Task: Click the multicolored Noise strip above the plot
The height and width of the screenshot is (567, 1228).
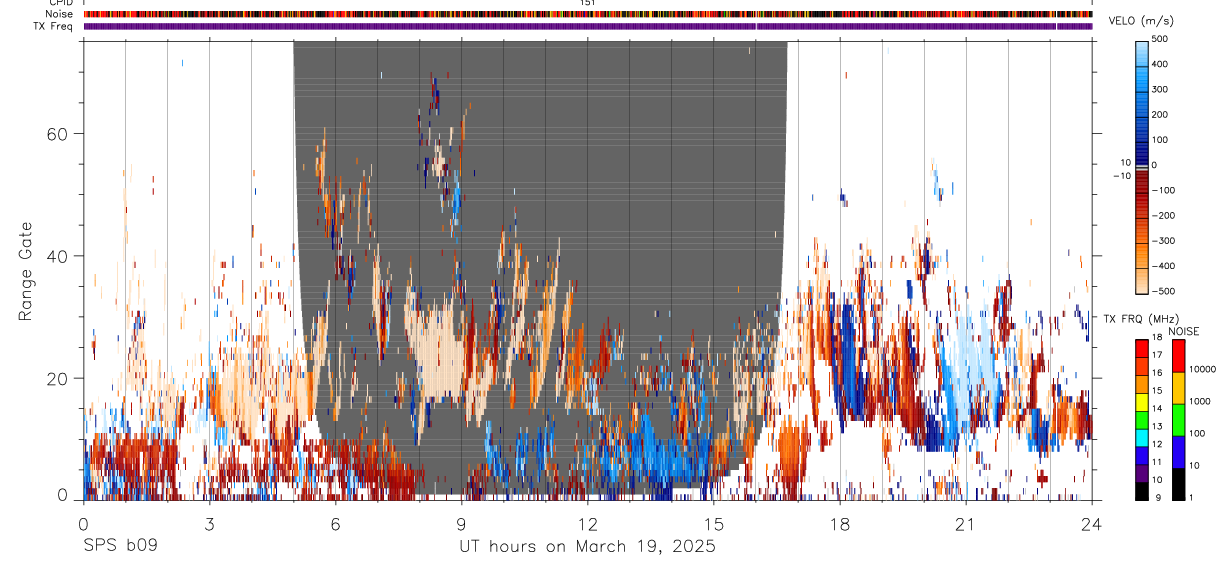Action: point(588,15)
